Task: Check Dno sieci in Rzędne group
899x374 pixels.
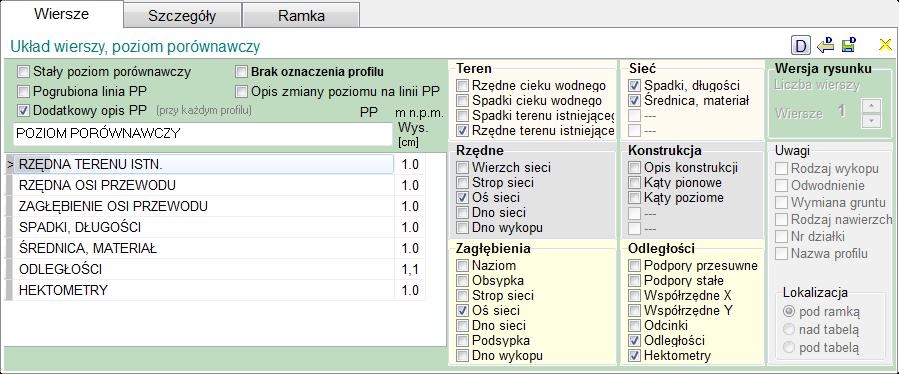Action: point(462,213)
